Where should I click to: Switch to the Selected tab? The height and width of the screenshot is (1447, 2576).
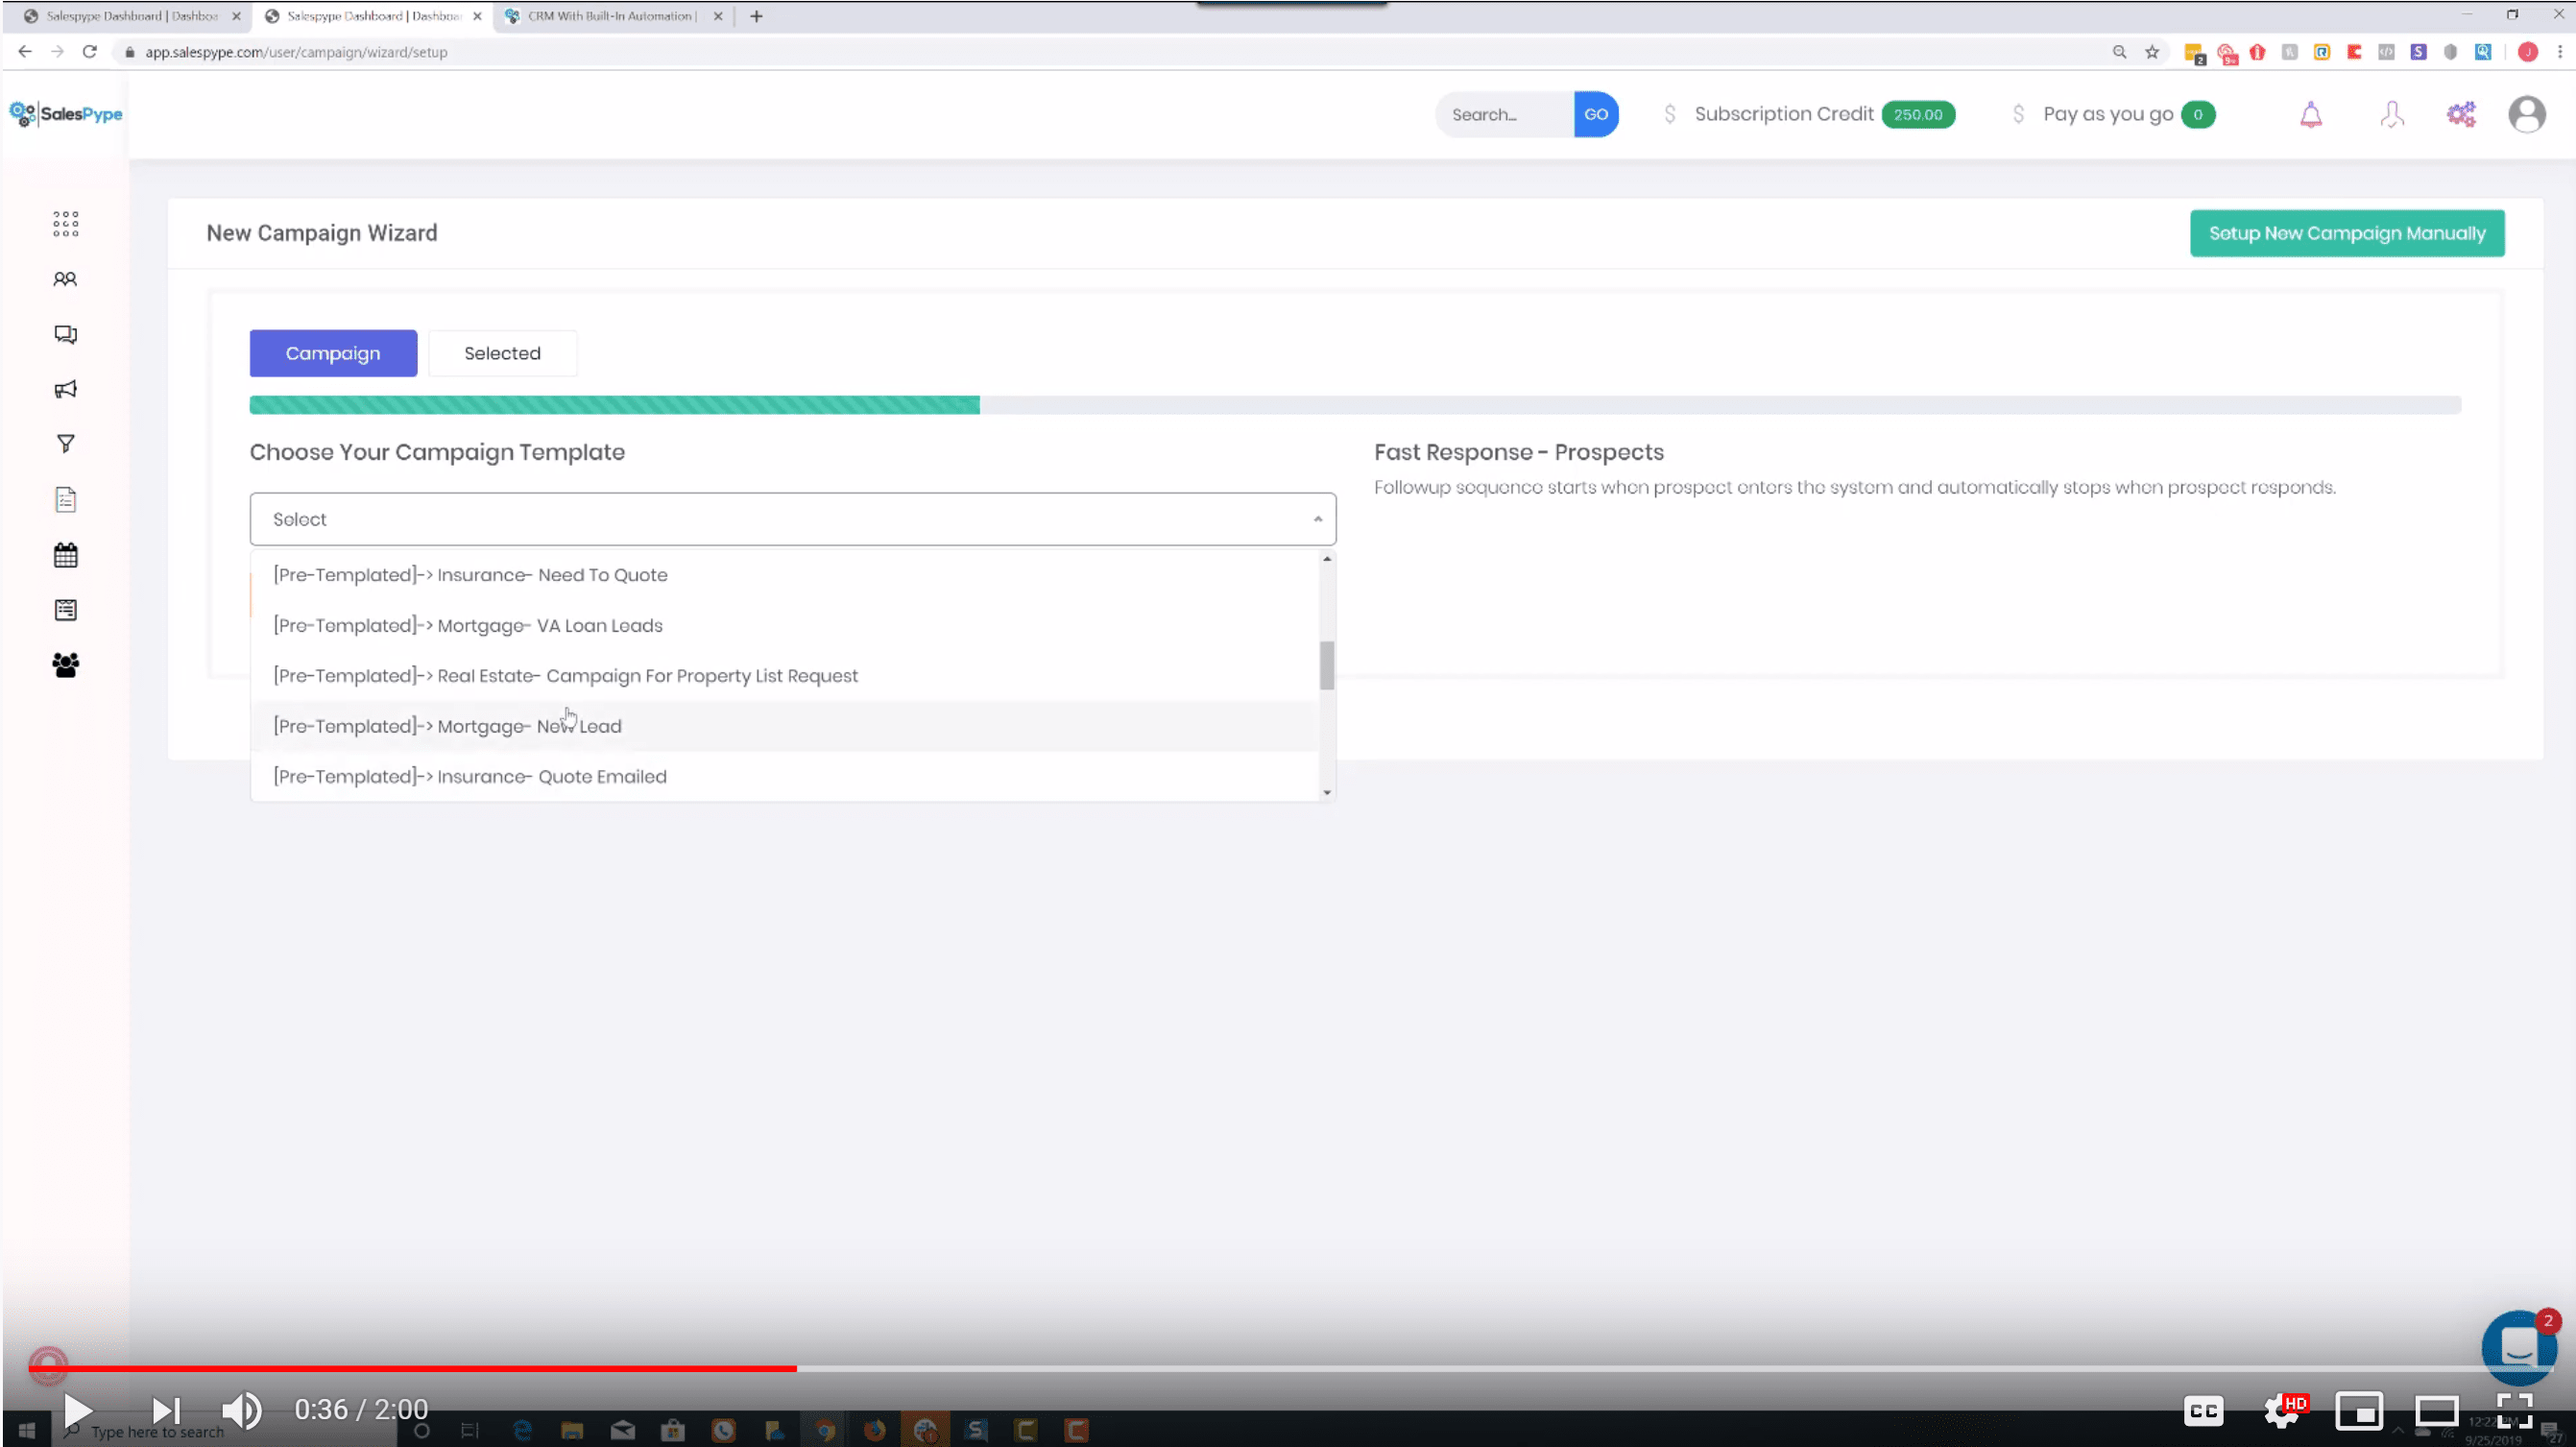[x=502, y=353]
